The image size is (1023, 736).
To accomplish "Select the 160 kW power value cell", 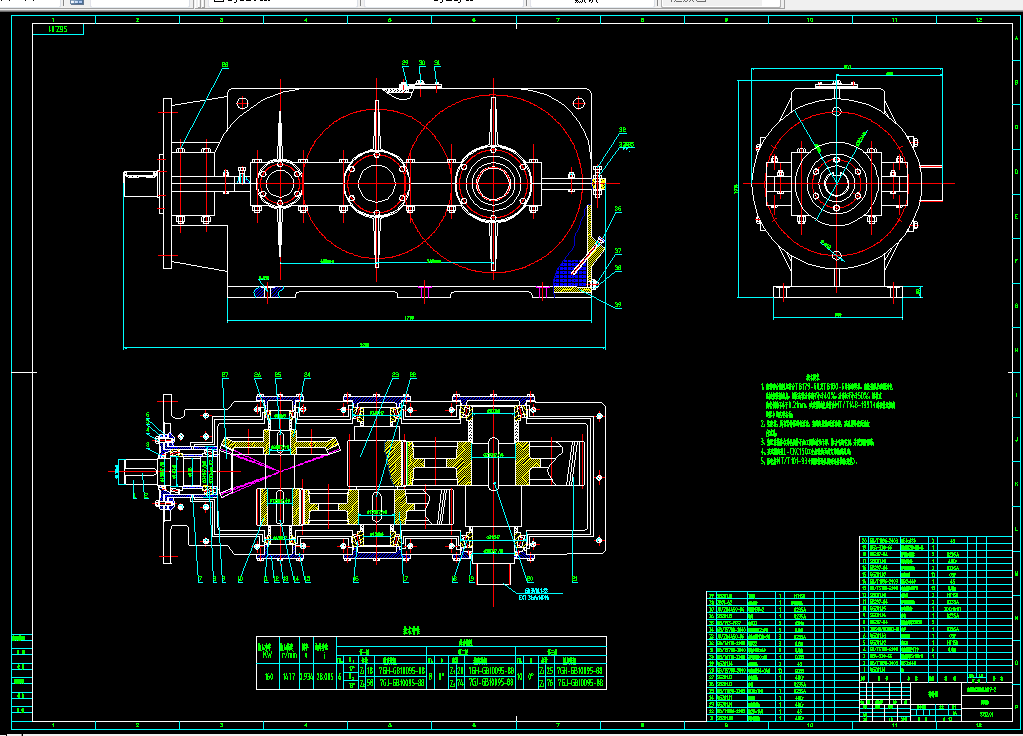I will pyautogui.click(x=267, y=677).
